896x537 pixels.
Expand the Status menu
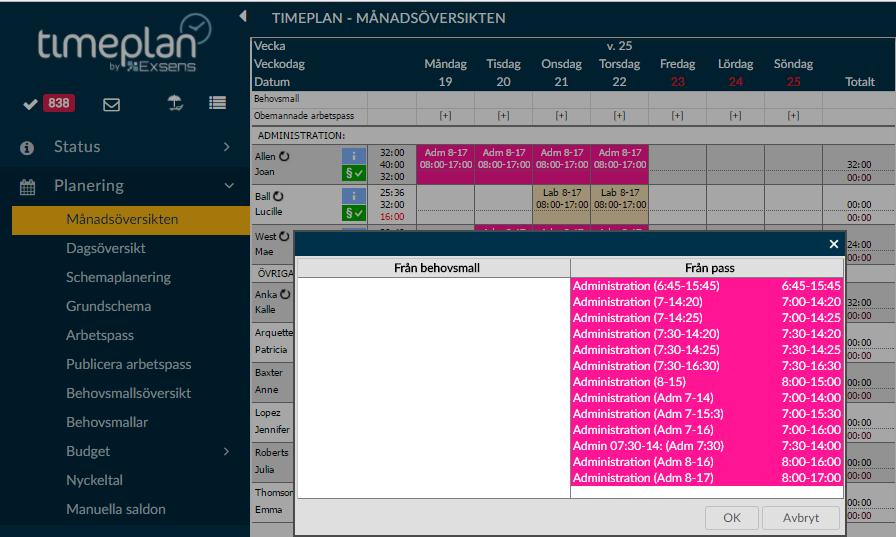[227, 147]
